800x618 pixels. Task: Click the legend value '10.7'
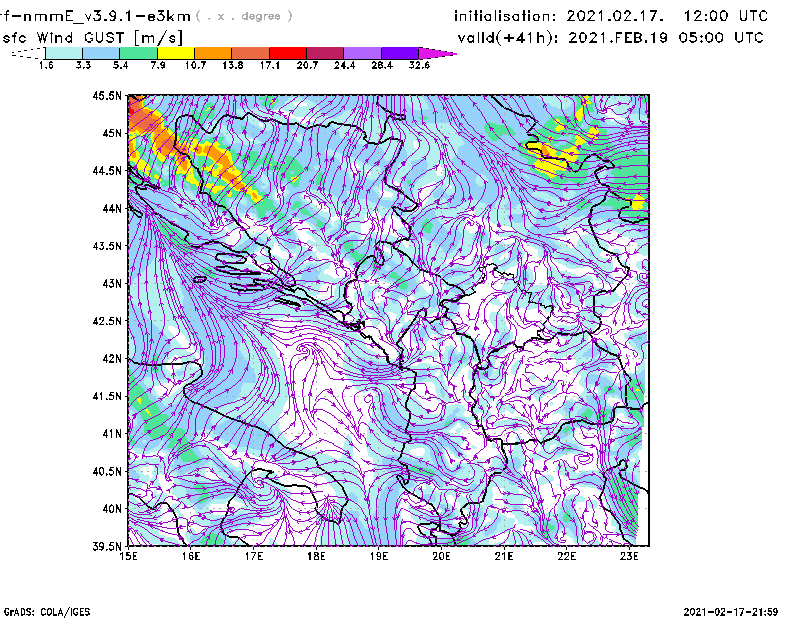point(195,65)
